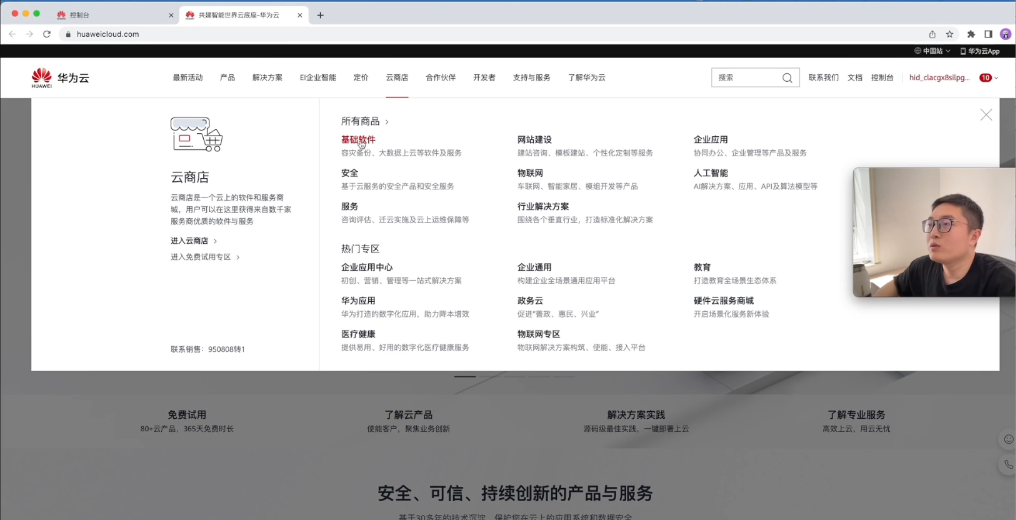Open the 服务 category
Image resolution: width=1016 pixels, height=520 pixels.
click(x=350, y=207)
